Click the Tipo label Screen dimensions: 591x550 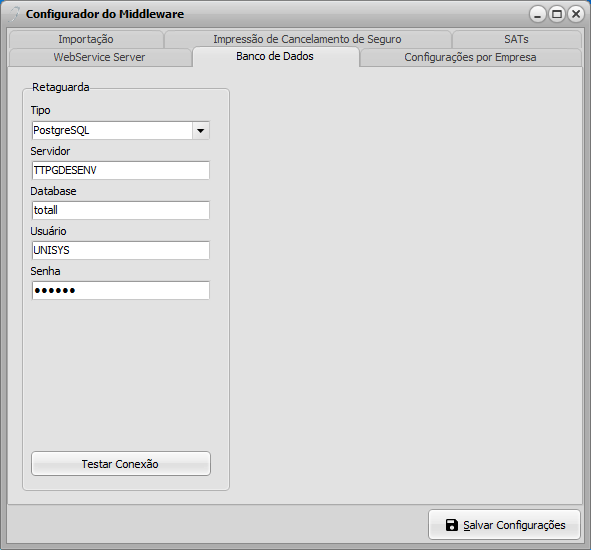[40, 110]
